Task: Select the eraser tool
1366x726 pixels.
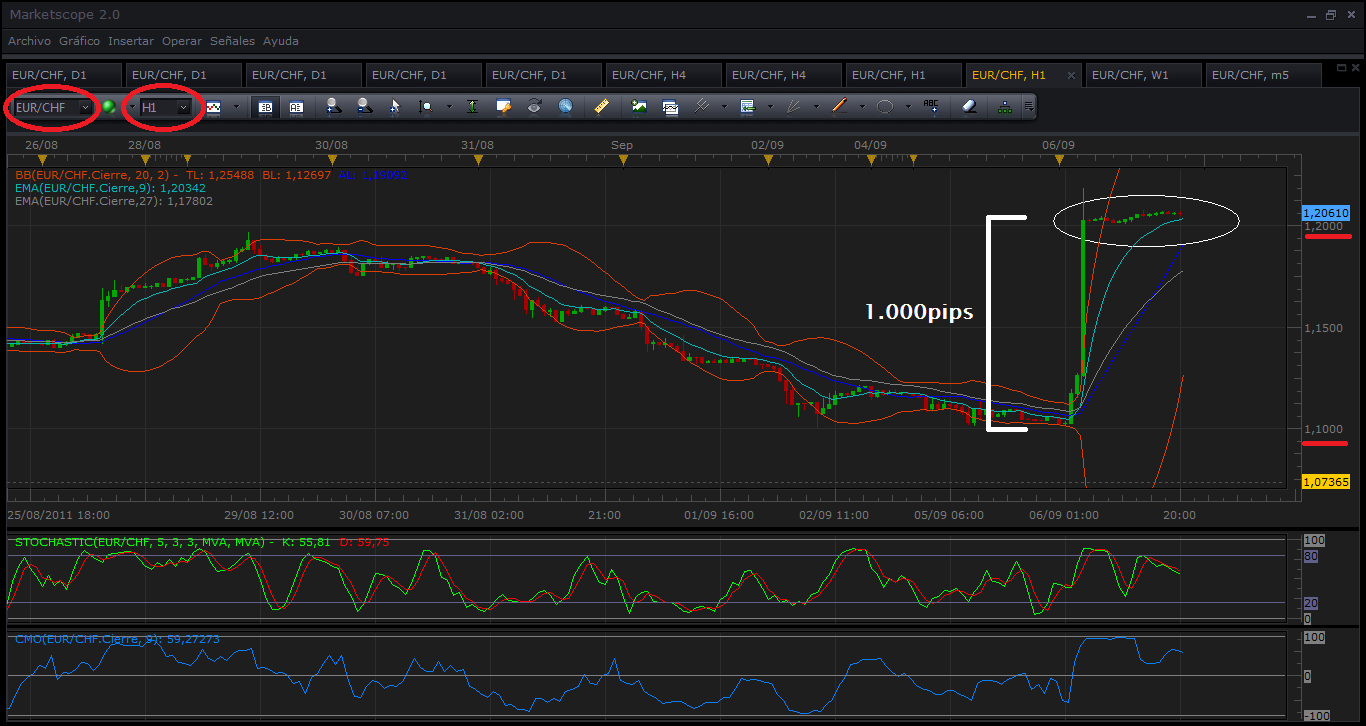Action: tap(969, 107)
